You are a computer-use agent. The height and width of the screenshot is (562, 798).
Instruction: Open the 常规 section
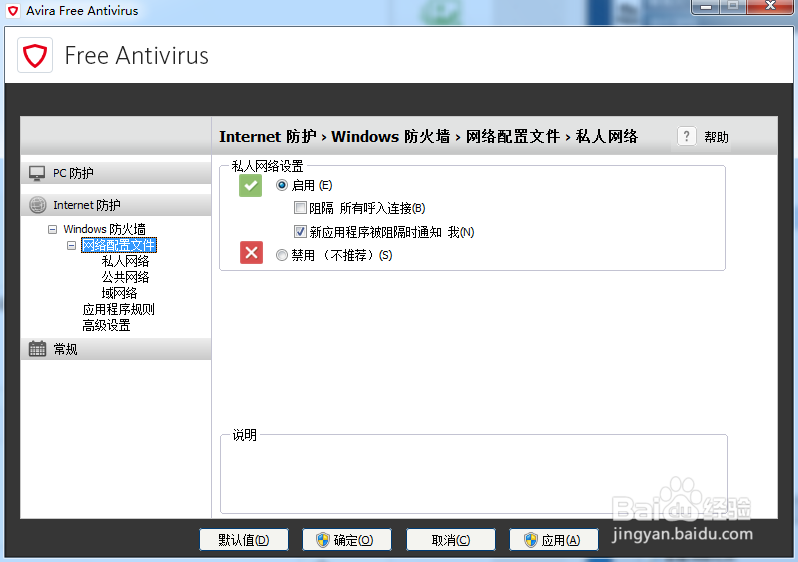click(x=116, y=349)
